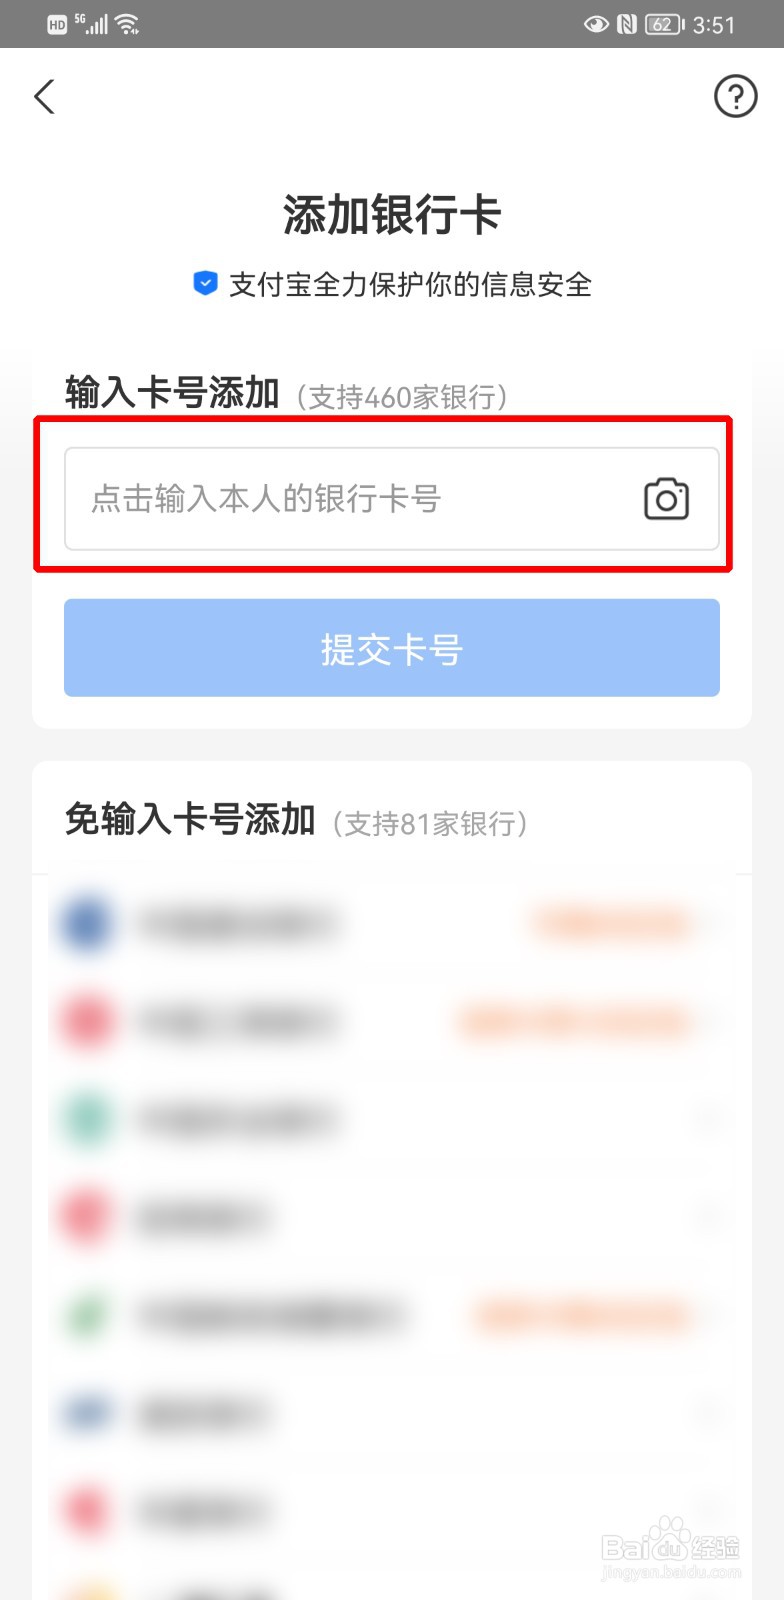The height and width of the screenshot is (1600, 784).
Task: Open chevron on the teal-green bank row
Action: coord(708,1120)
